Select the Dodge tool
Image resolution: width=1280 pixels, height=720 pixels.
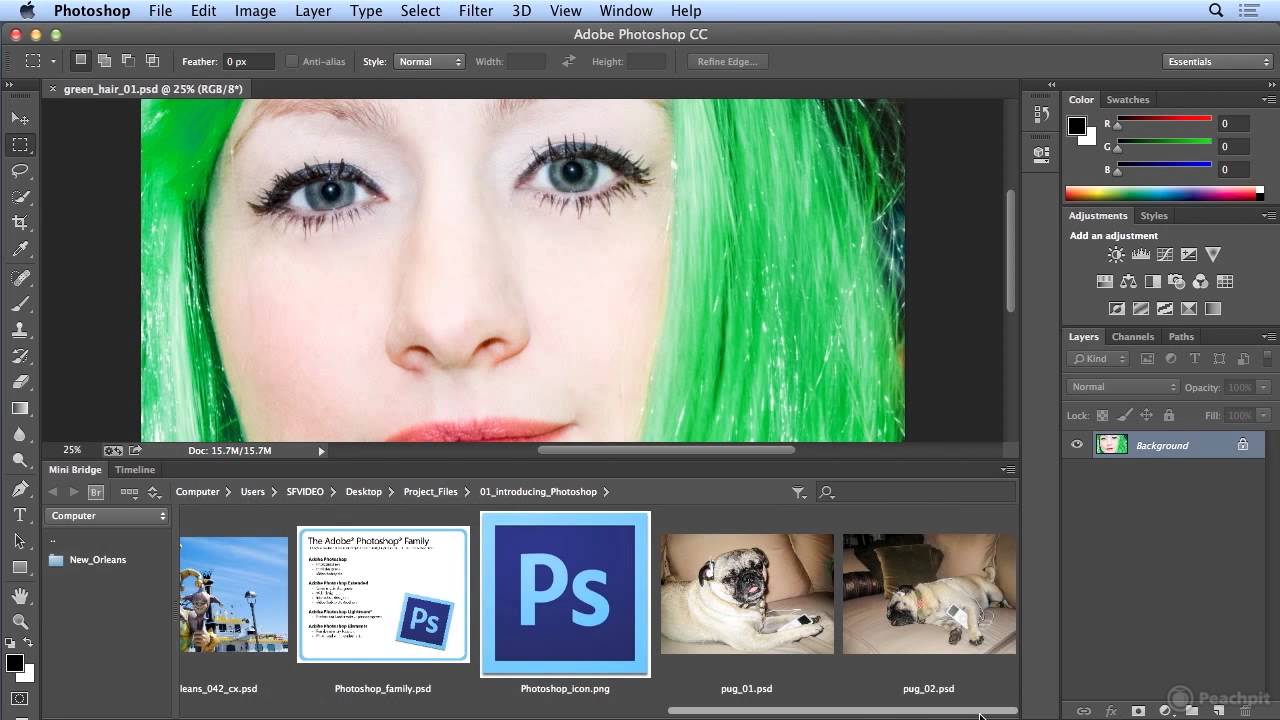[19, 460]
